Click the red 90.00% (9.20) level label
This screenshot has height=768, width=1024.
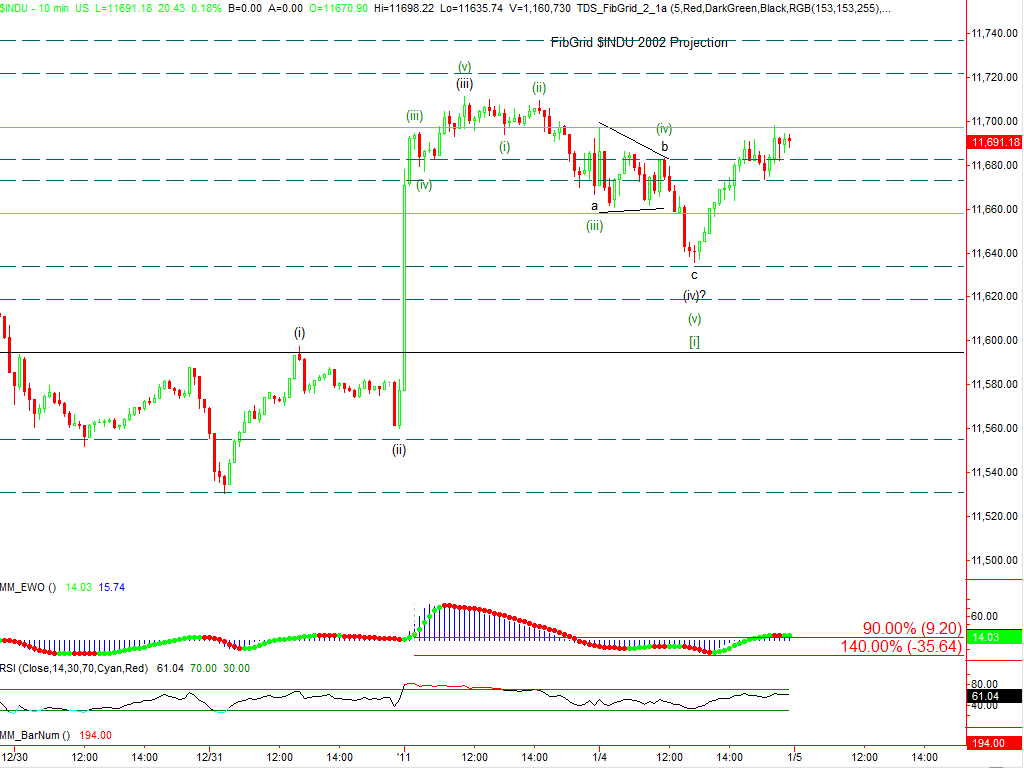tap(912, 629)
